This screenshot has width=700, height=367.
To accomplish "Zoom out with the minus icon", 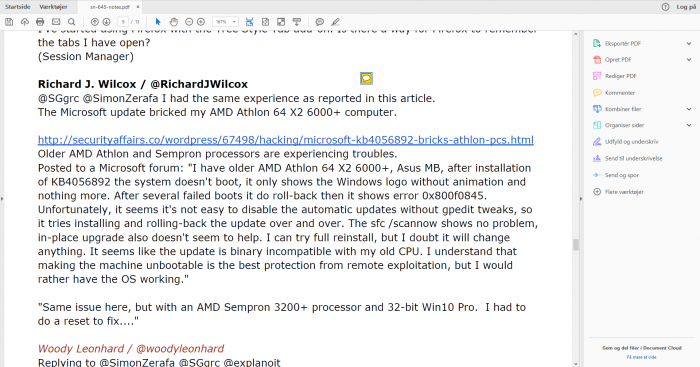I will point(189,22).
